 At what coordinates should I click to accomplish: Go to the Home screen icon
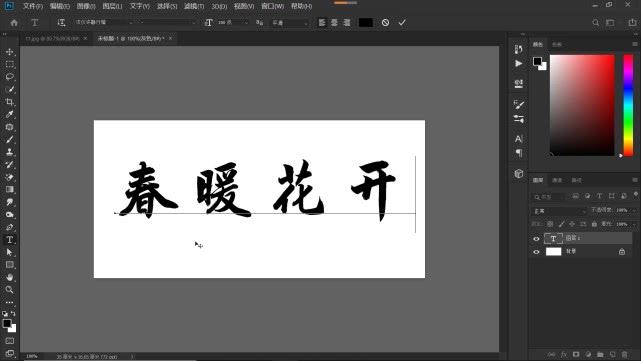pos(14,23)
